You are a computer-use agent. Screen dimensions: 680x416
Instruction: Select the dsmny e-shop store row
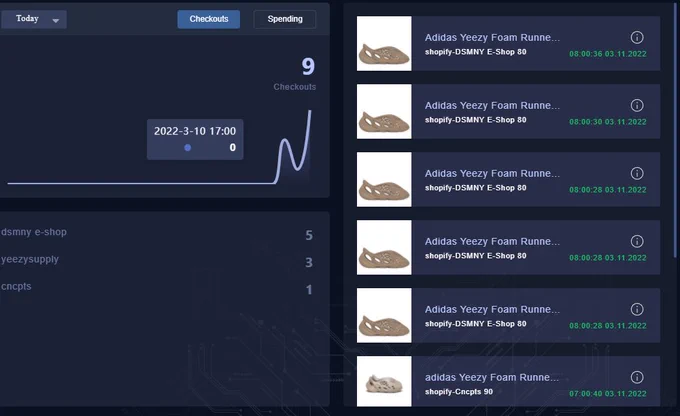point(157,233)
